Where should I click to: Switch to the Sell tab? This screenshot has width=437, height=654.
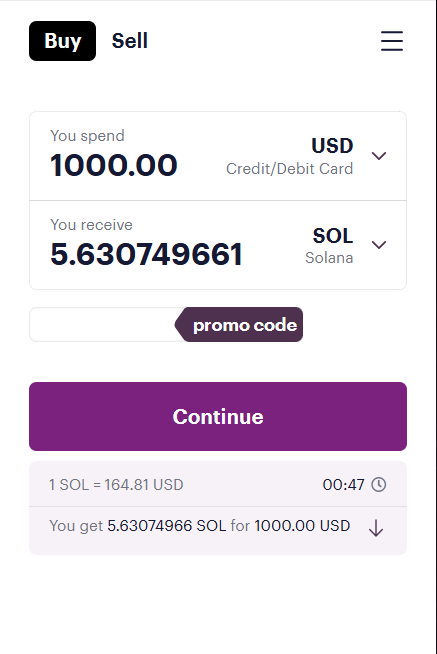point(130,41)
